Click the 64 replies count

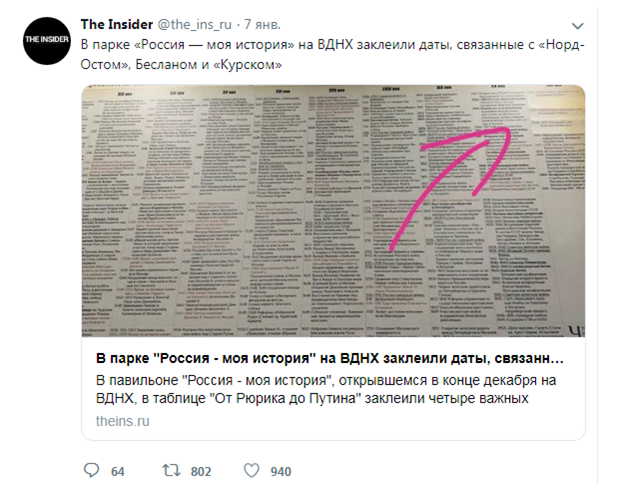click(x=118, y=472)
